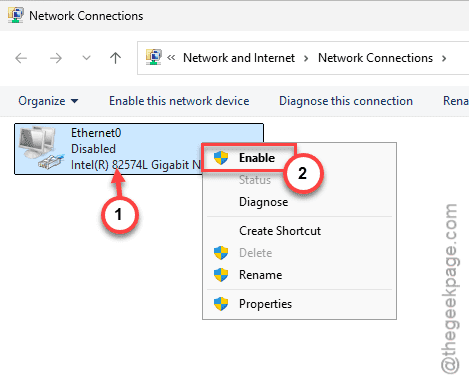469x387 pixels.
Task: Click Diagnose this connection
Action: (346, 101)
